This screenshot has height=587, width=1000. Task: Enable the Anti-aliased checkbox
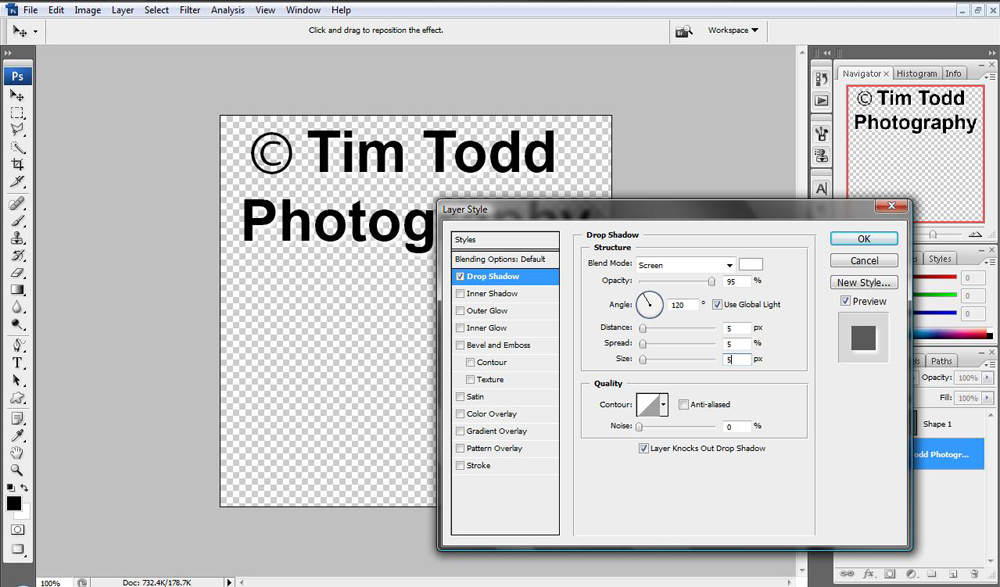[683, 405]
